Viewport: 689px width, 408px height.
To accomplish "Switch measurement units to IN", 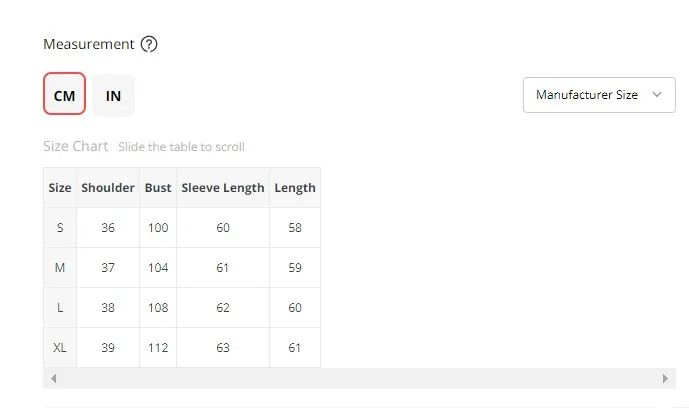I will pos(114,95).
